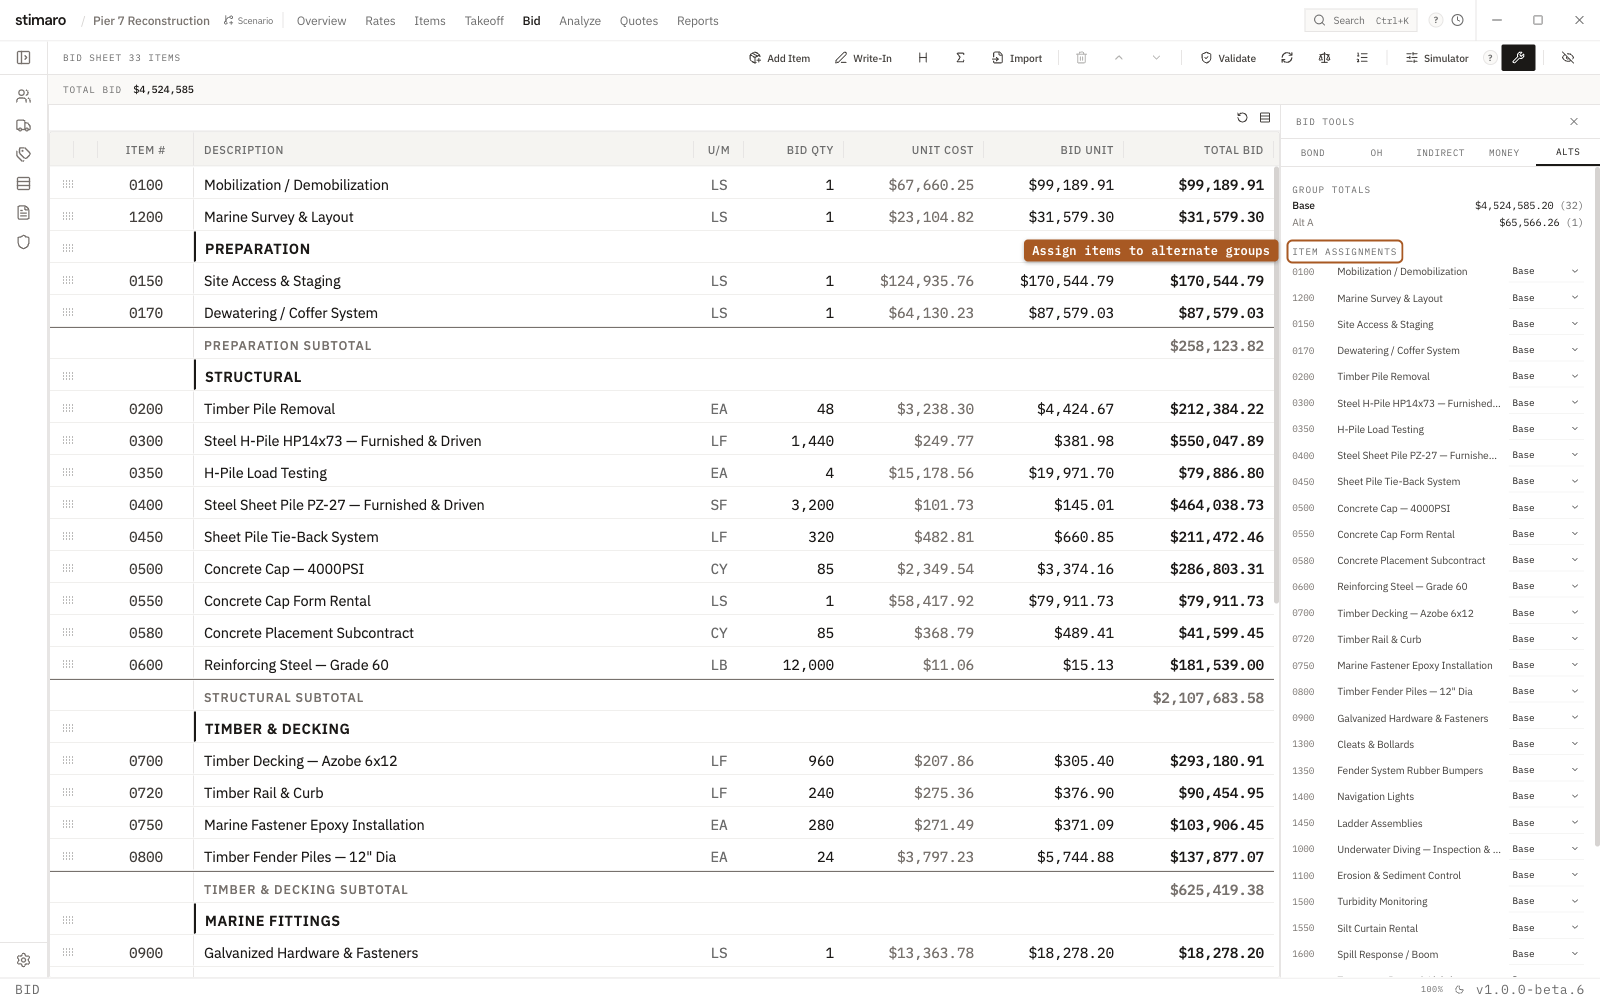The height and width of the screenshot is (1000, 1600).
Task: Open group dropdown for Timber Rail & Curb
Action: tap(1545, 639)
